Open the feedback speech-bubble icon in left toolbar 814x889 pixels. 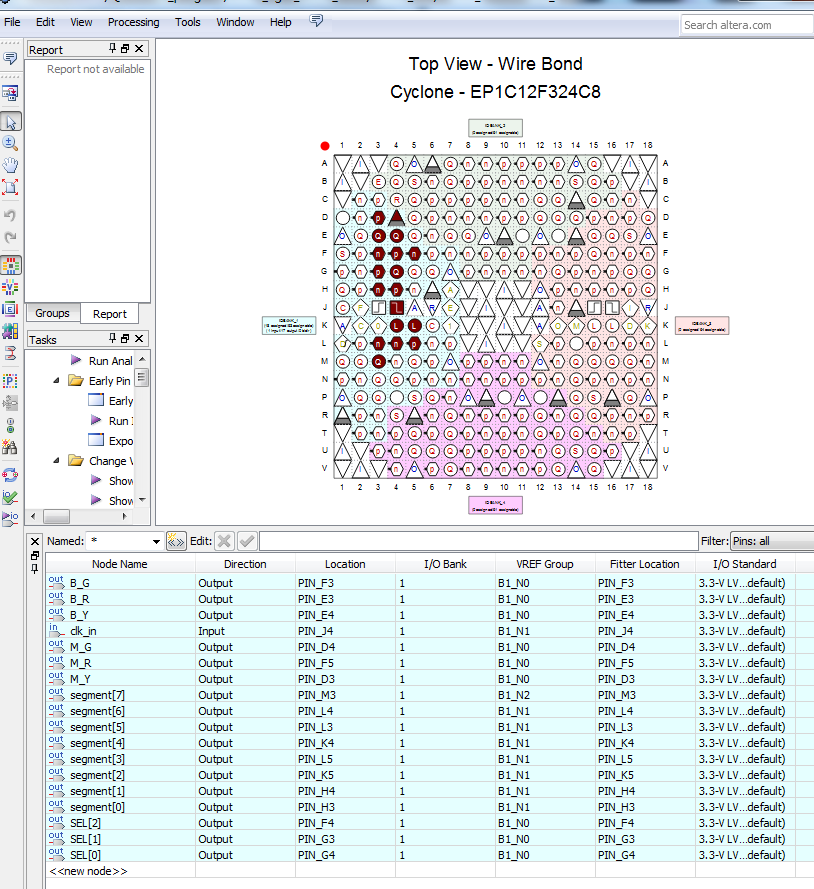11,58
